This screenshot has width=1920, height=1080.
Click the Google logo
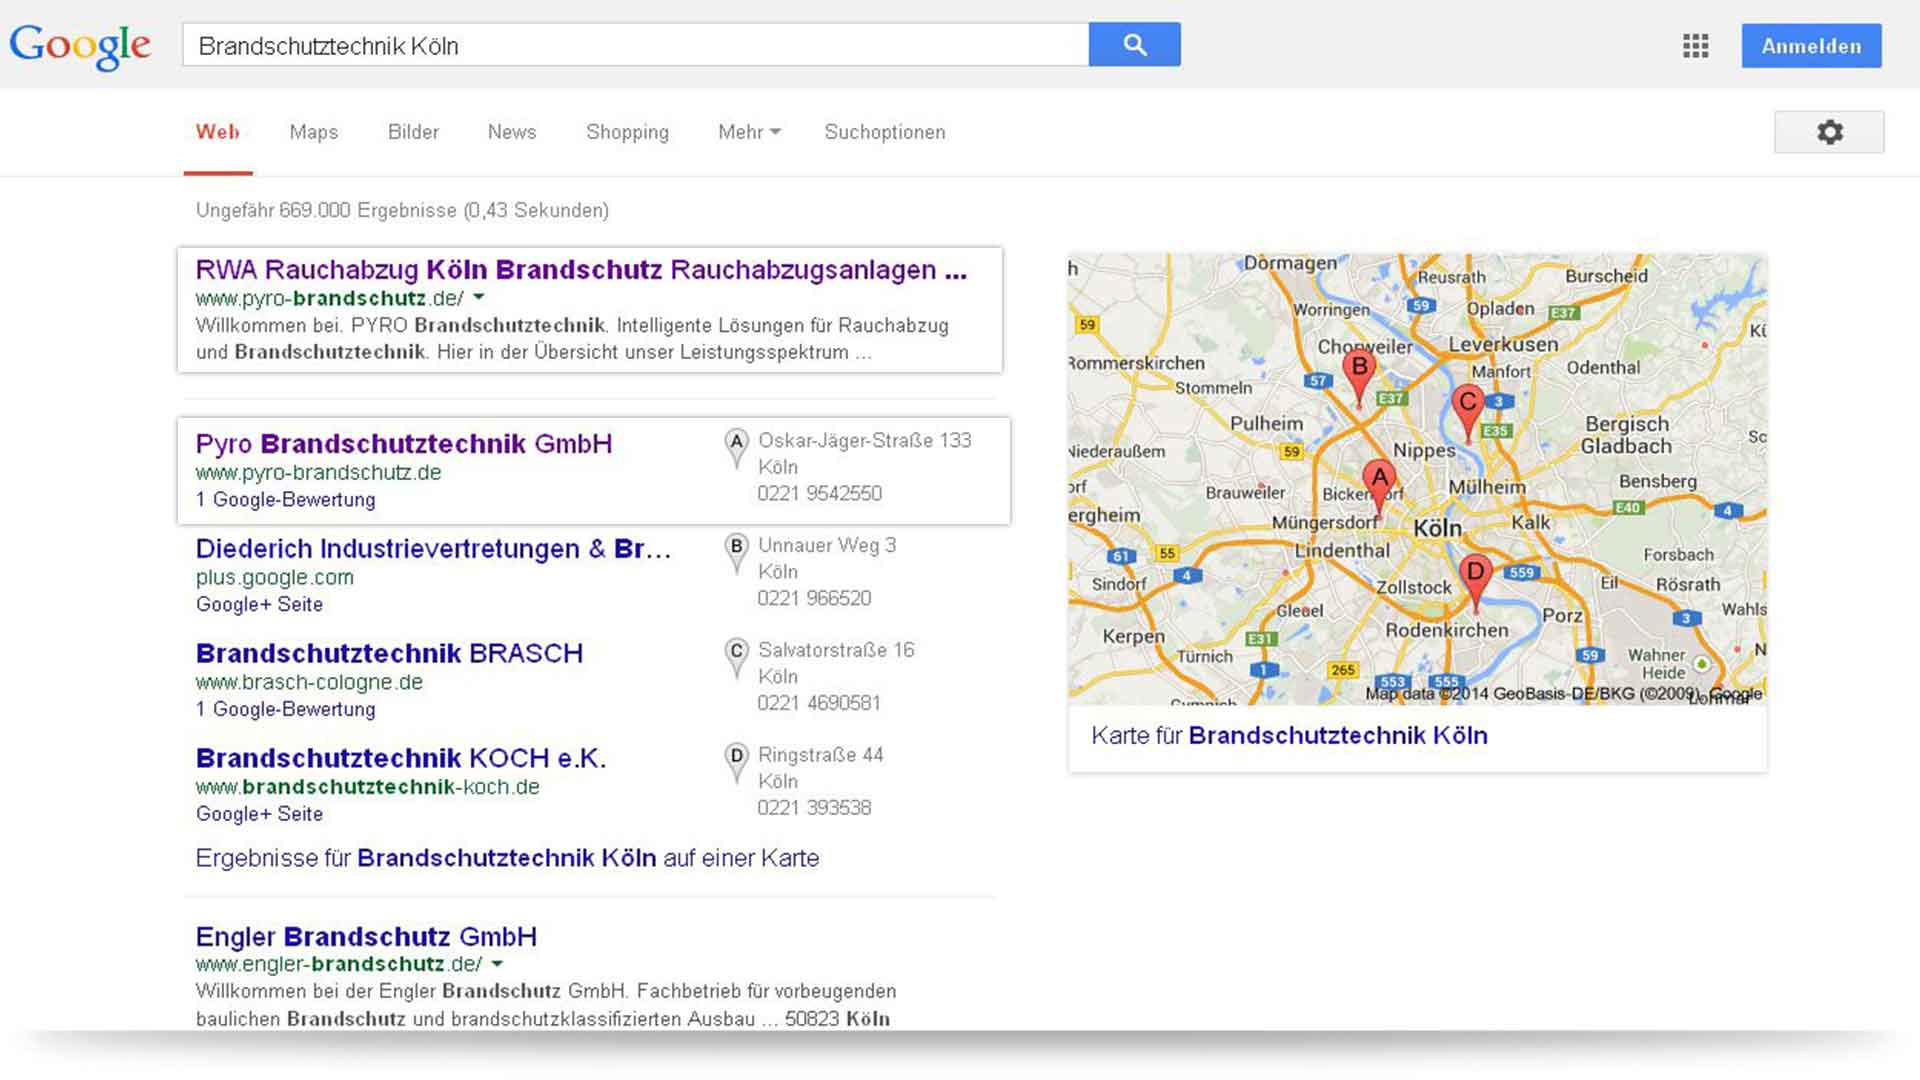coord(80,46)
